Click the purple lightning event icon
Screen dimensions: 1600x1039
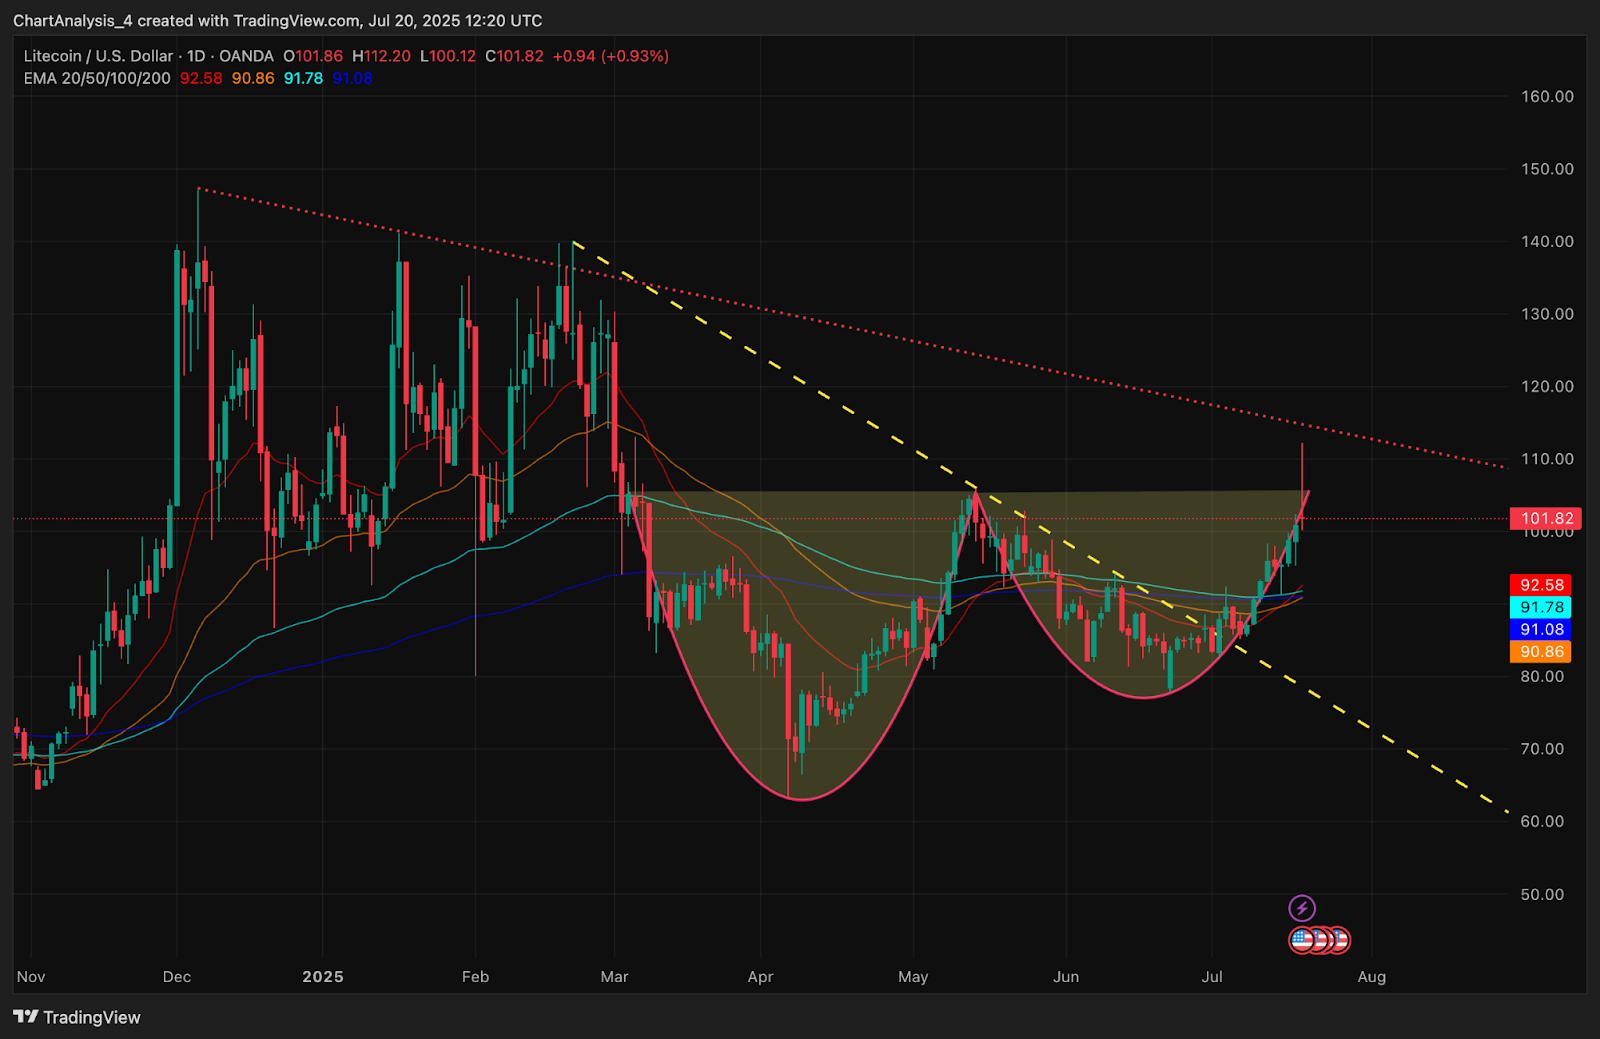[x=1301, y=908]
